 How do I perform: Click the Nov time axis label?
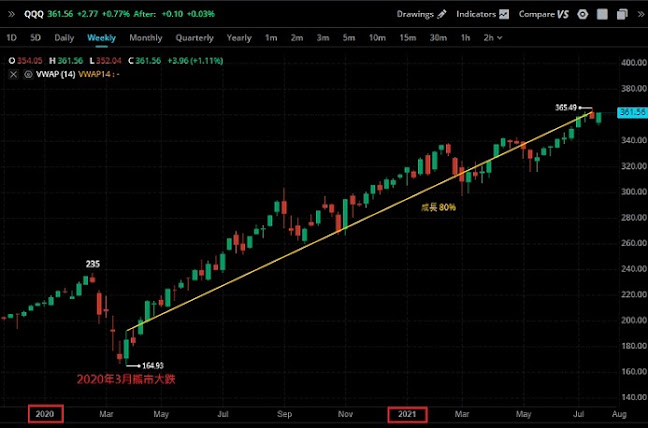[x=345, y=414]
